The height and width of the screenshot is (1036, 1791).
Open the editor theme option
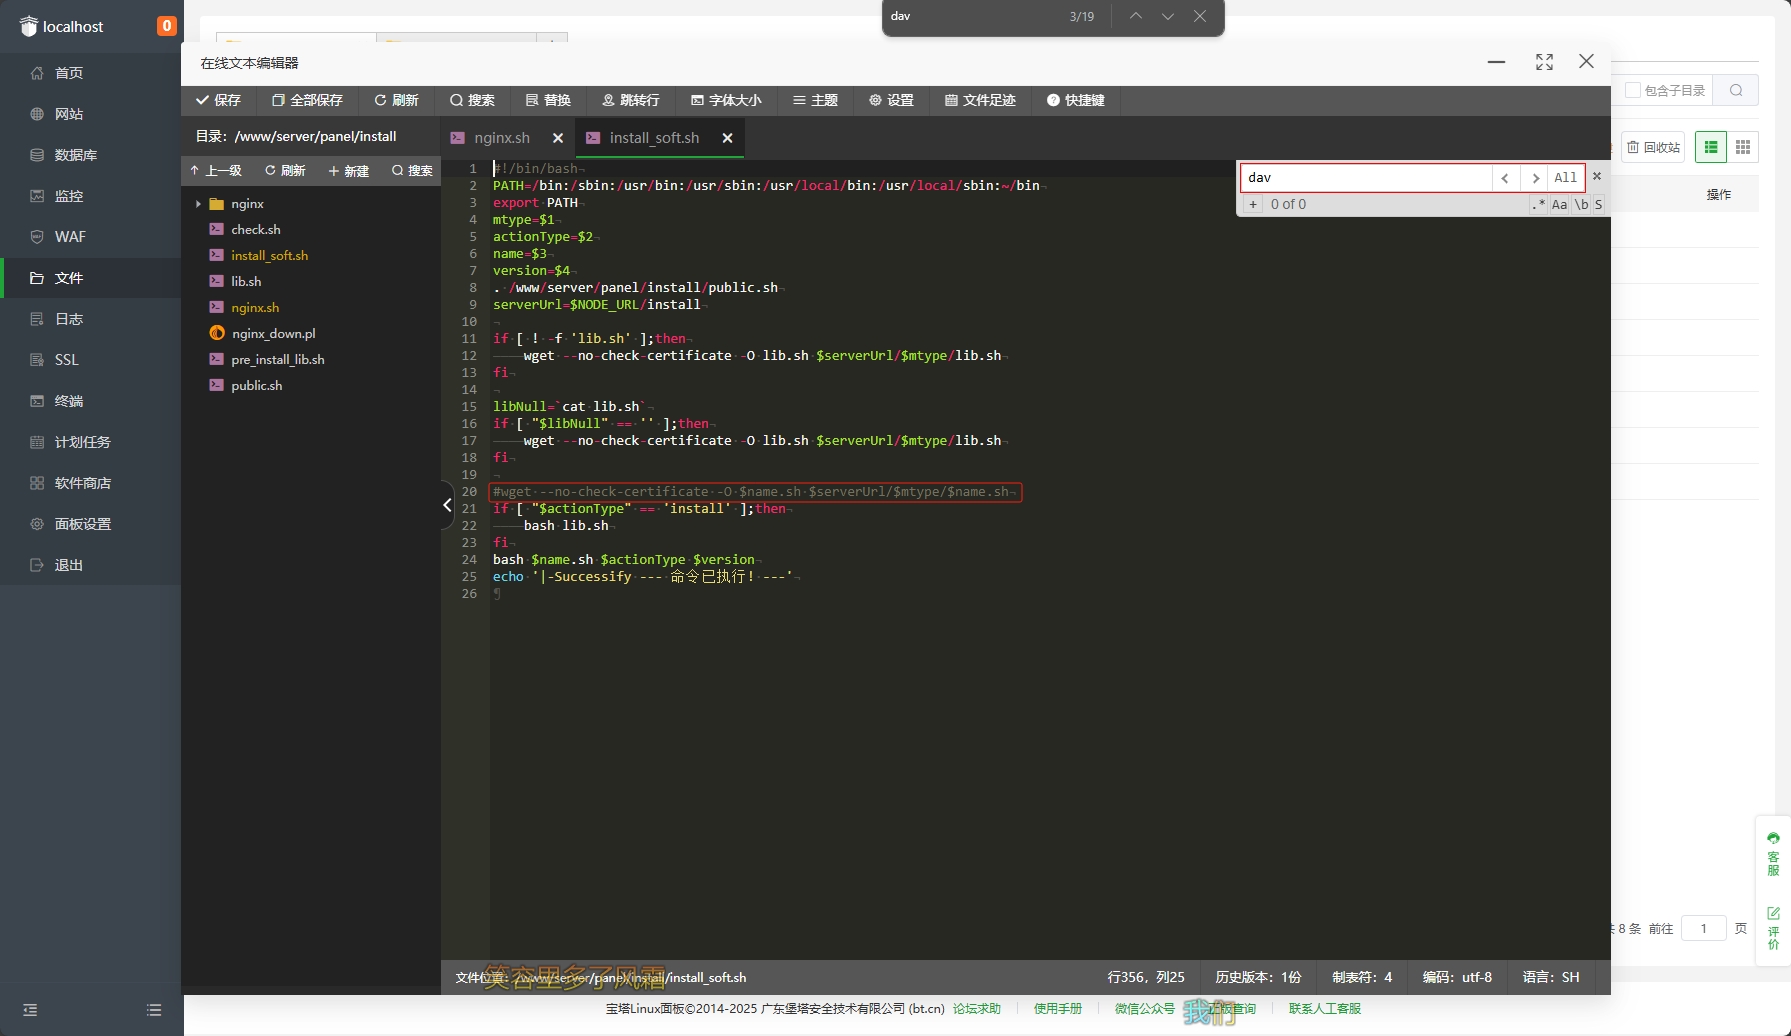pos(815,100)
